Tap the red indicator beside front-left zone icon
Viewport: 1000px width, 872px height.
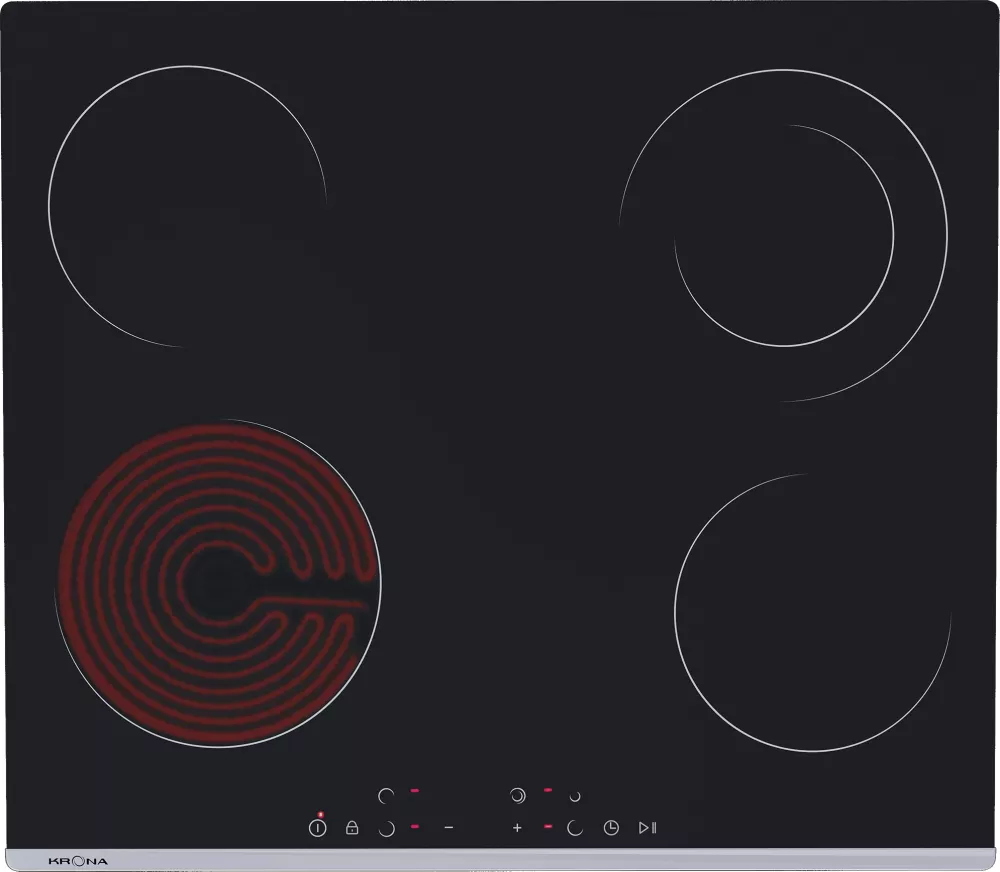[414, 827]
